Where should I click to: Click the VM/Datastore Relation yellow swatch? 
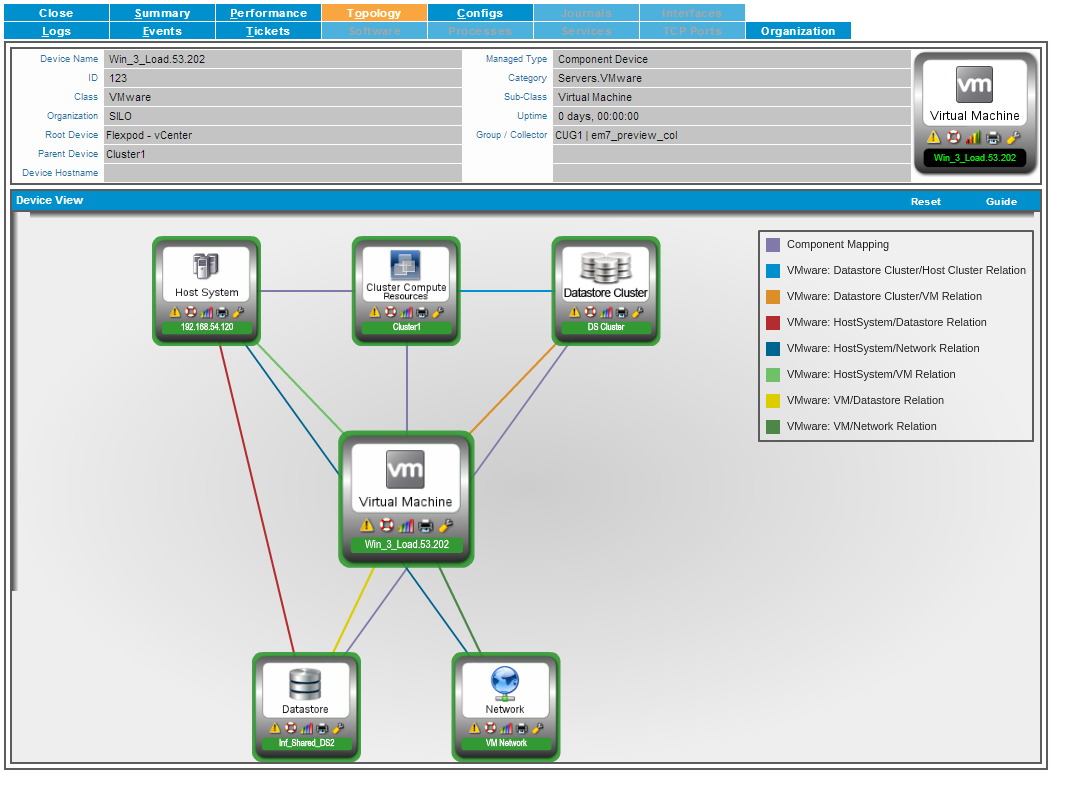[x=772, y=401]
